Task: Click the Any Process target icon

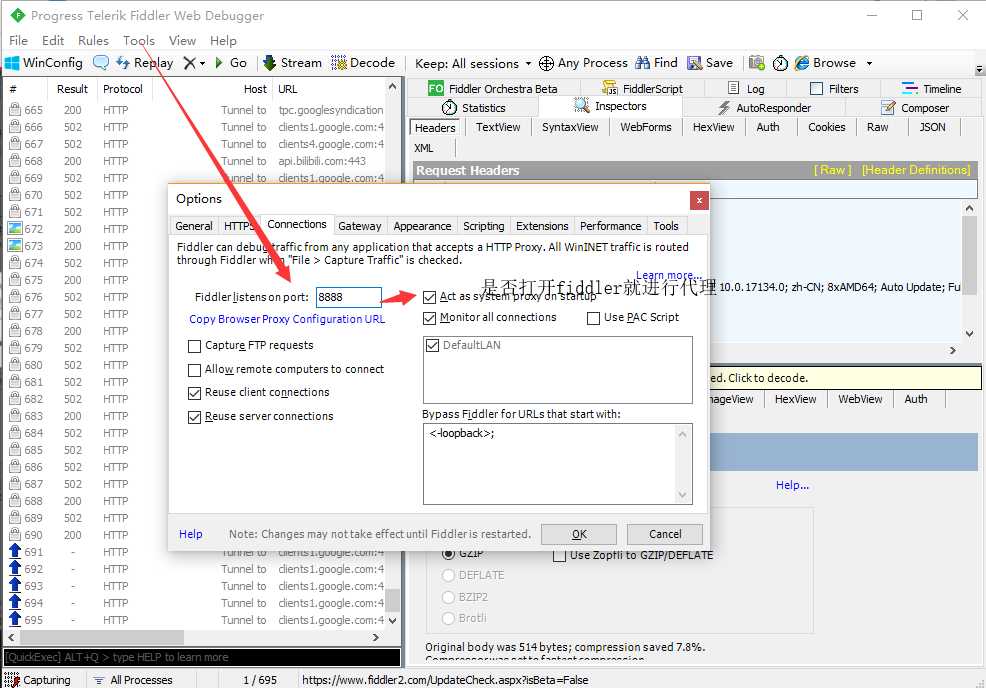Action: [x=546, y=63]
